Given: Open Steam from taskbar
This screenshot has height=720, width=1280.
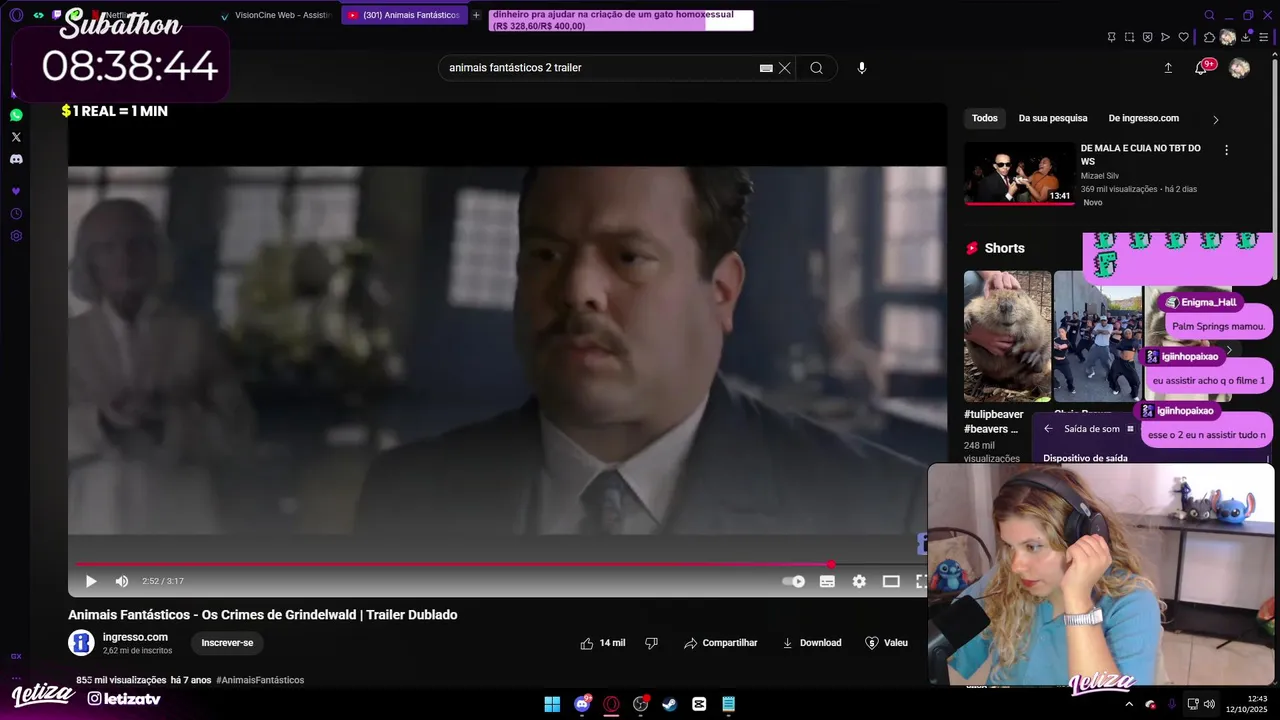Looking at the screenshot, I should [x=670, y=704].
